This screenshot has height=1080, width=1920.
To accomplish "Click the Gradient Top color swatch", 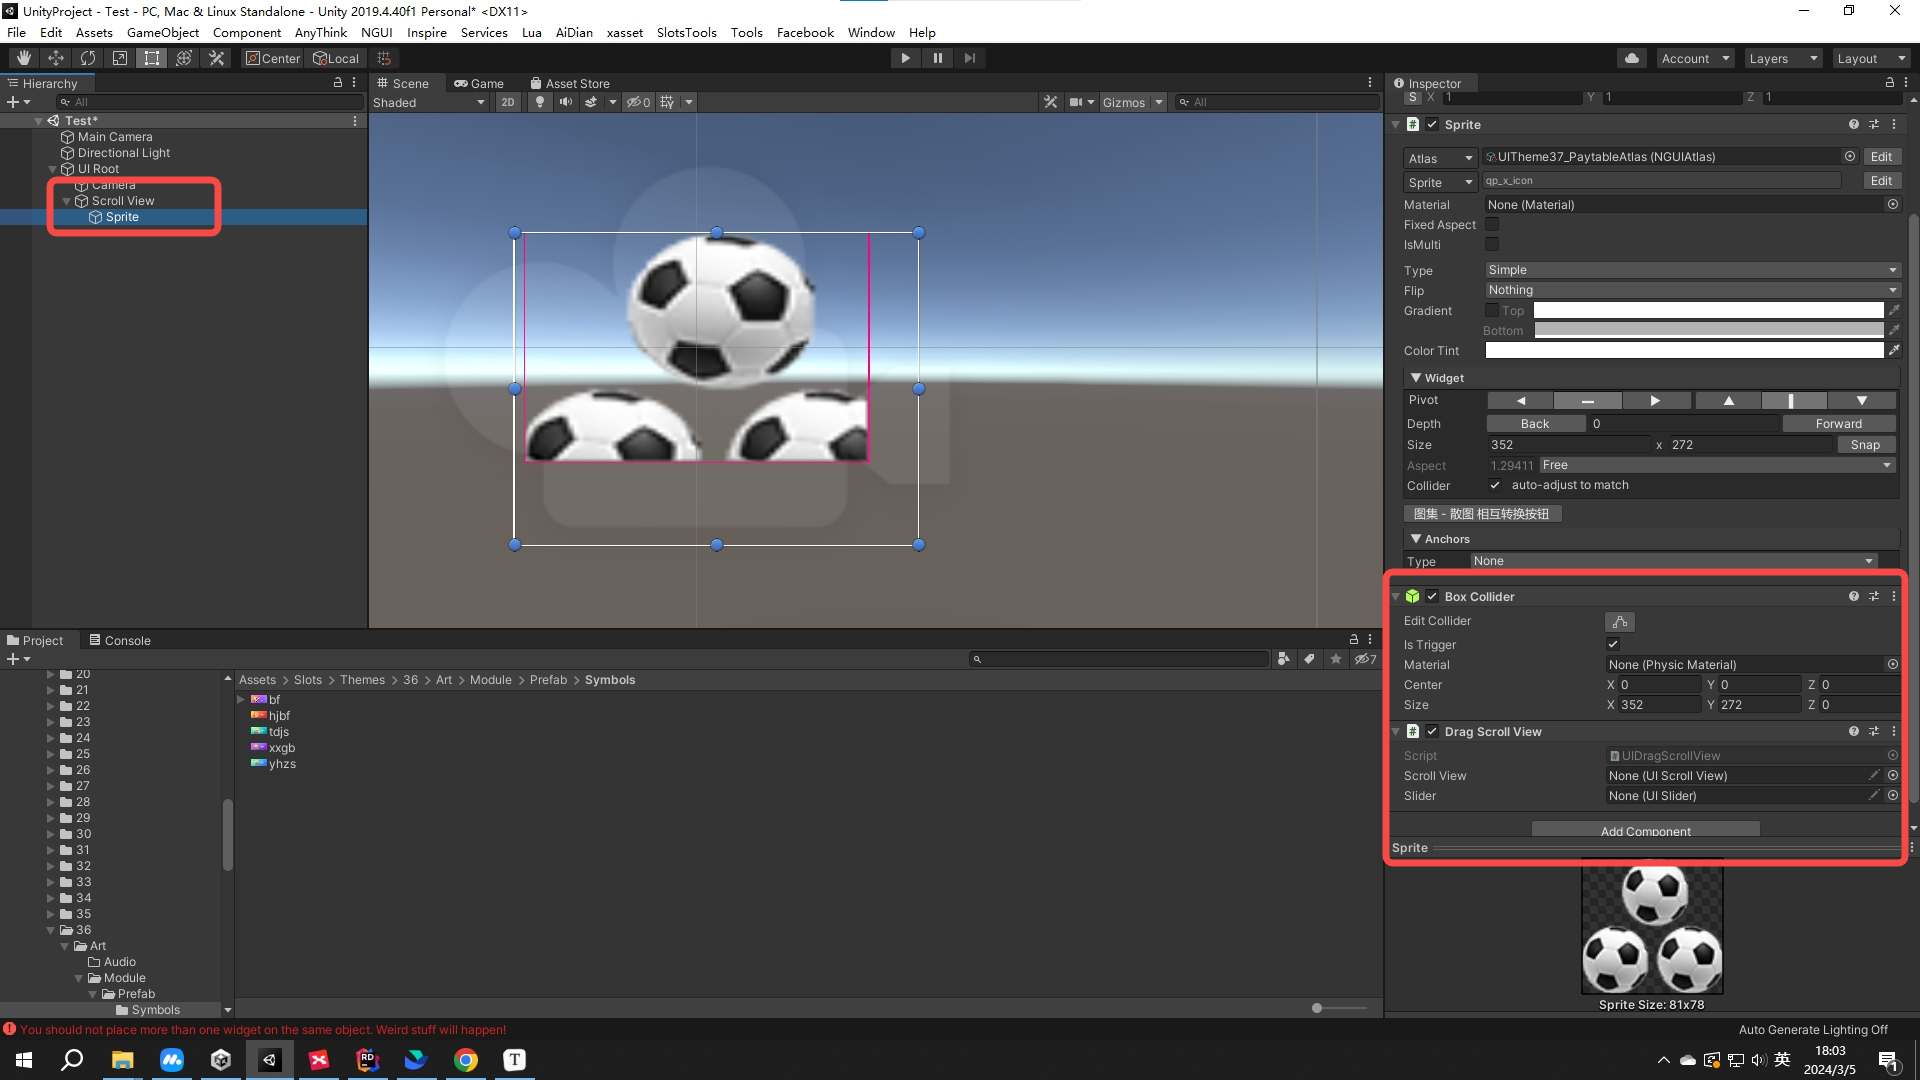I will pos(1708,310).
